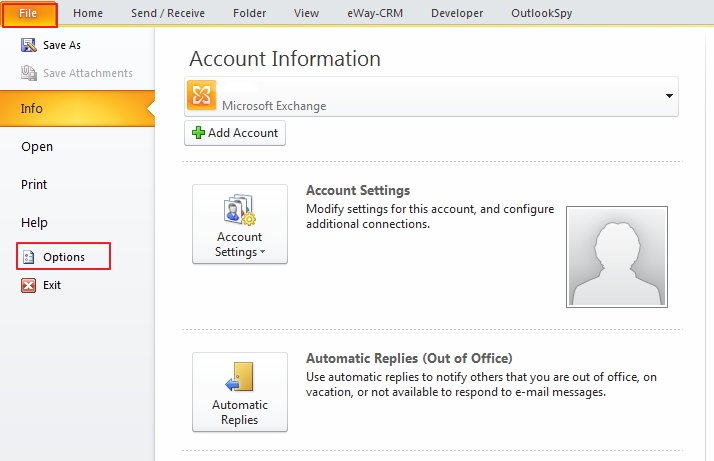Open the eWay-CRM tab
This screenshot has width=714, height=461.
click(x=375, y=14)
